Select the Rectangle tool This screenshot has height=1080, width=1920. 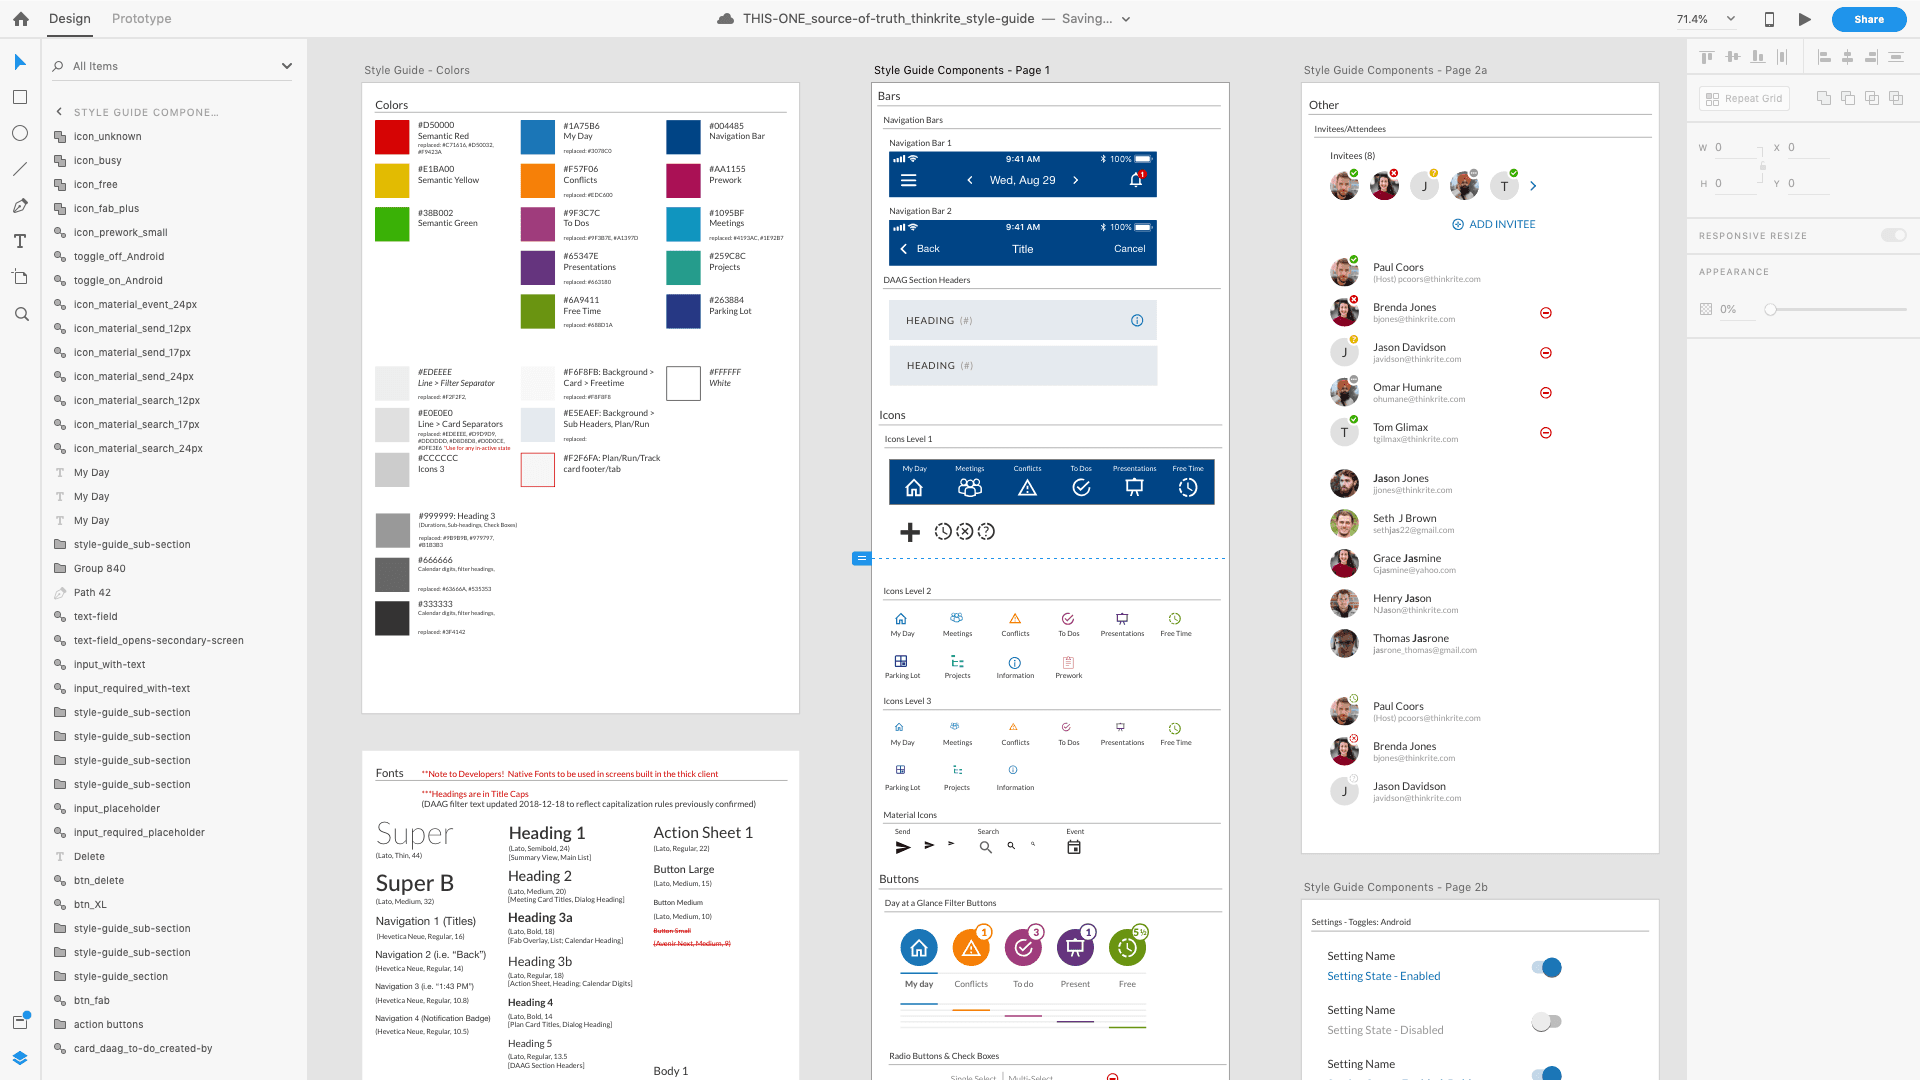click(x=20, y=97)
